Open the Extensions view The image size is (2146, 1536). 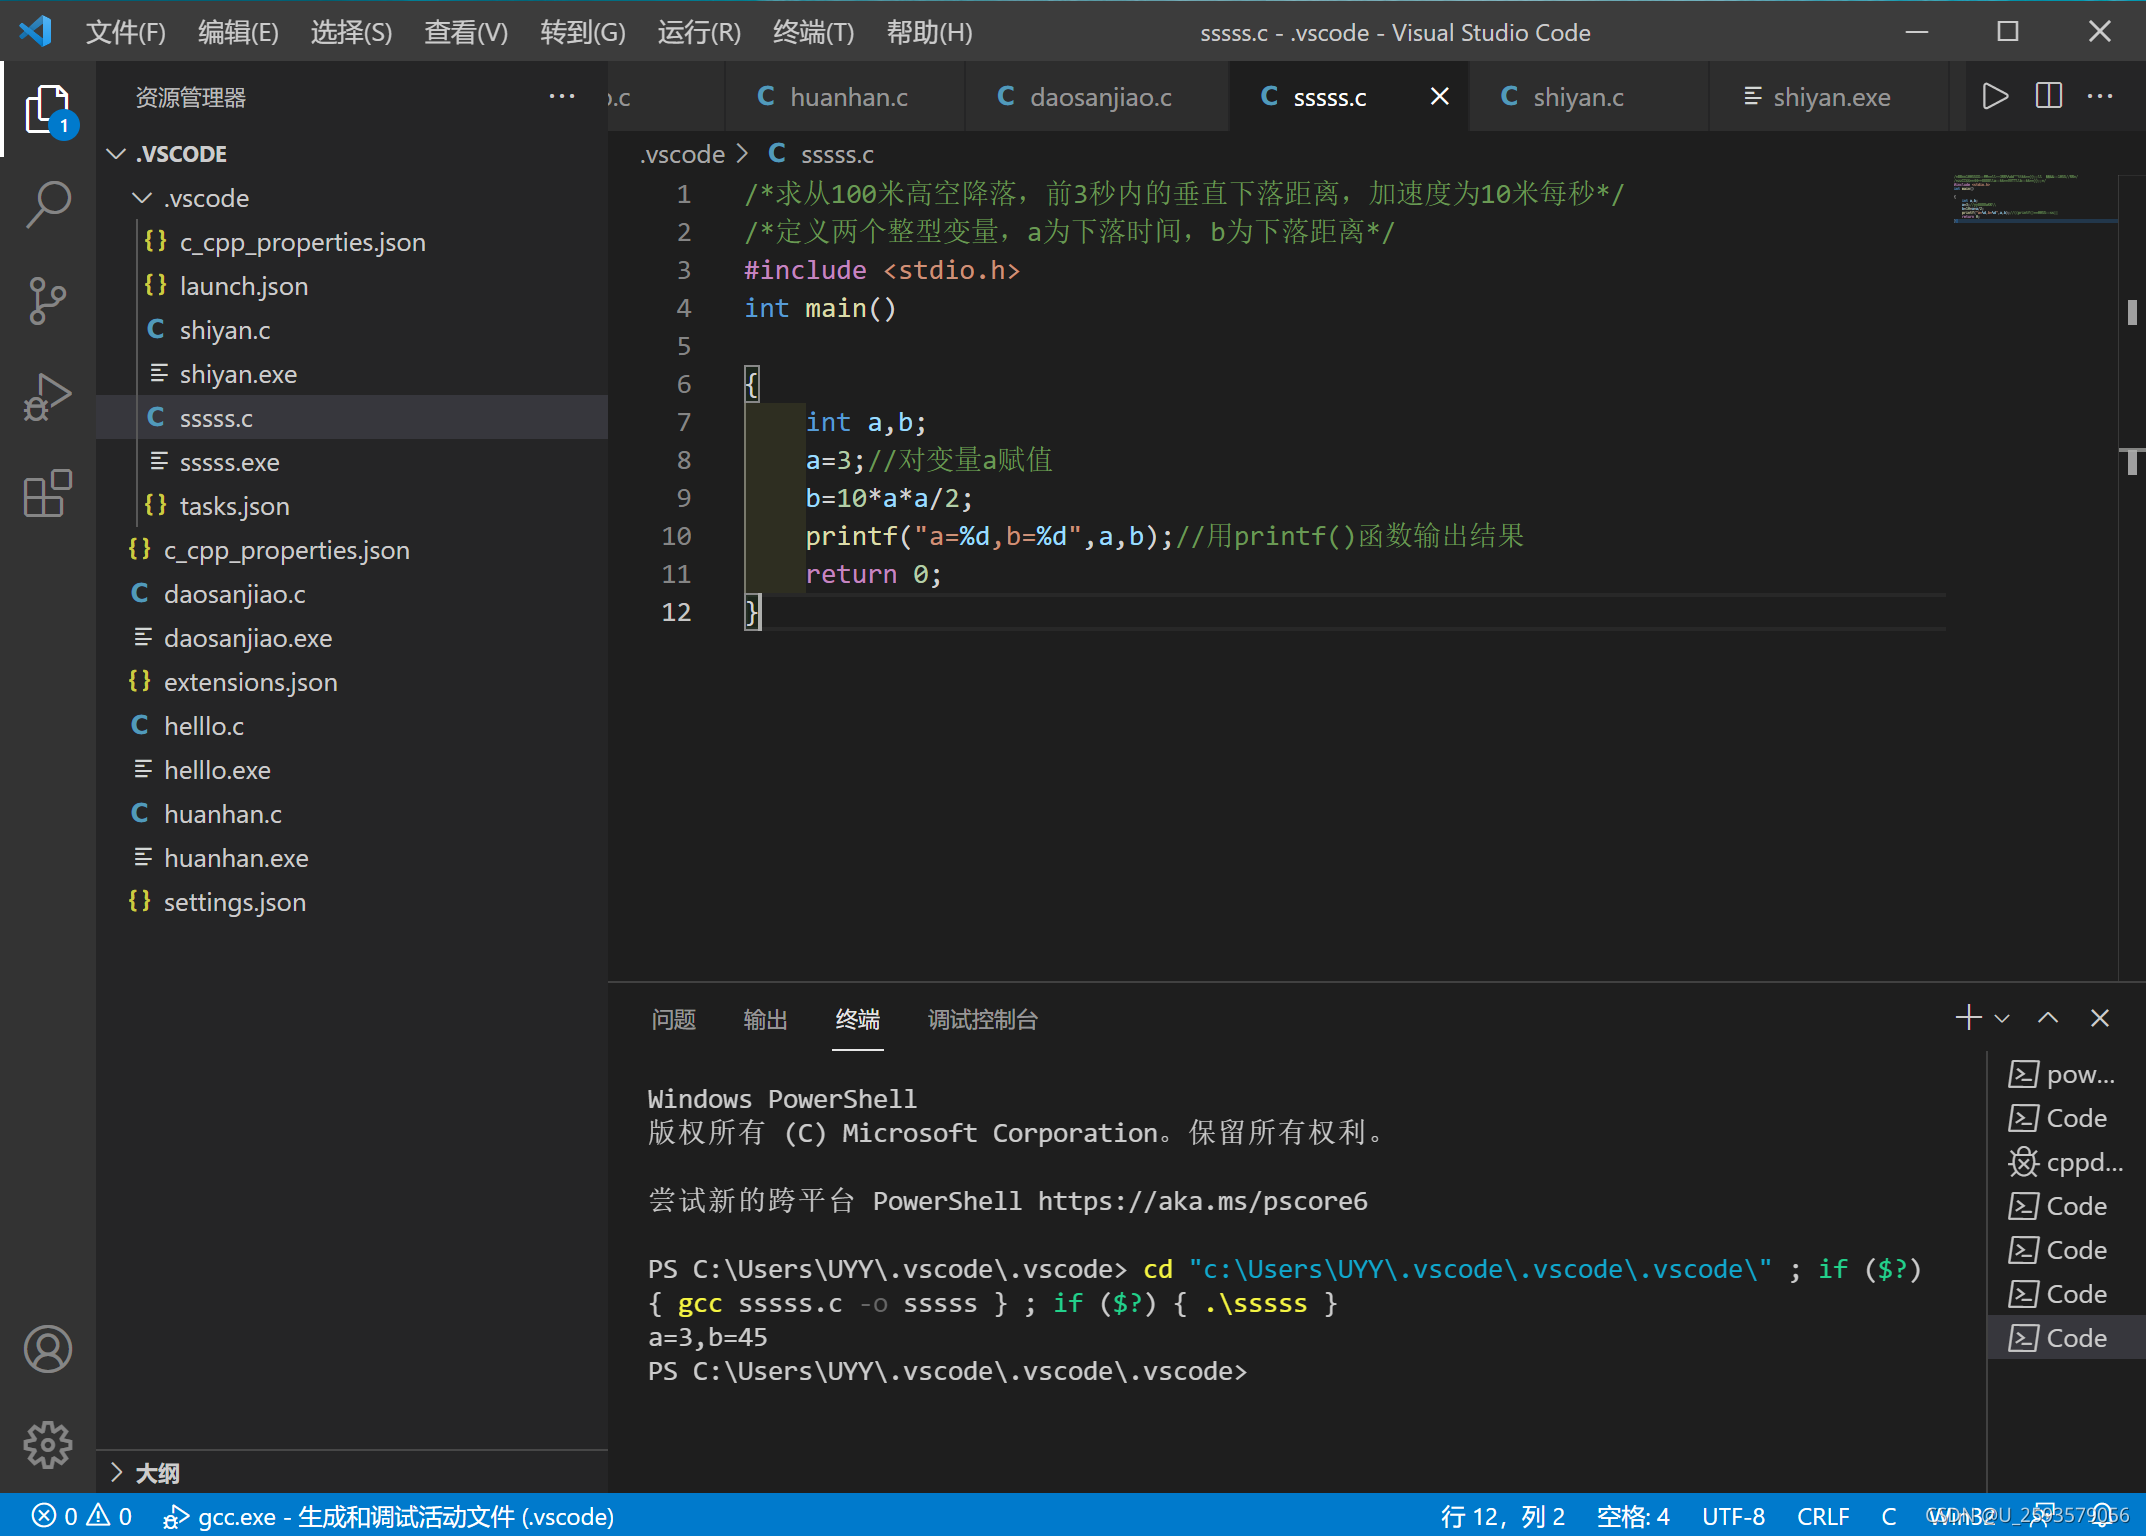47,493
